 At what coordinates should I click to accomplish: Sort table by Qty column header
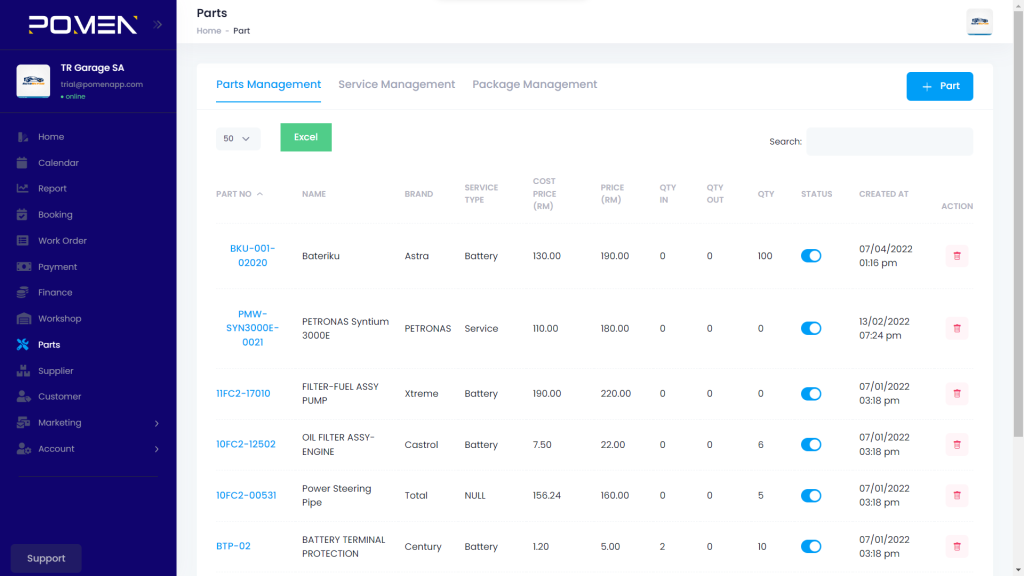click(765, 194)
